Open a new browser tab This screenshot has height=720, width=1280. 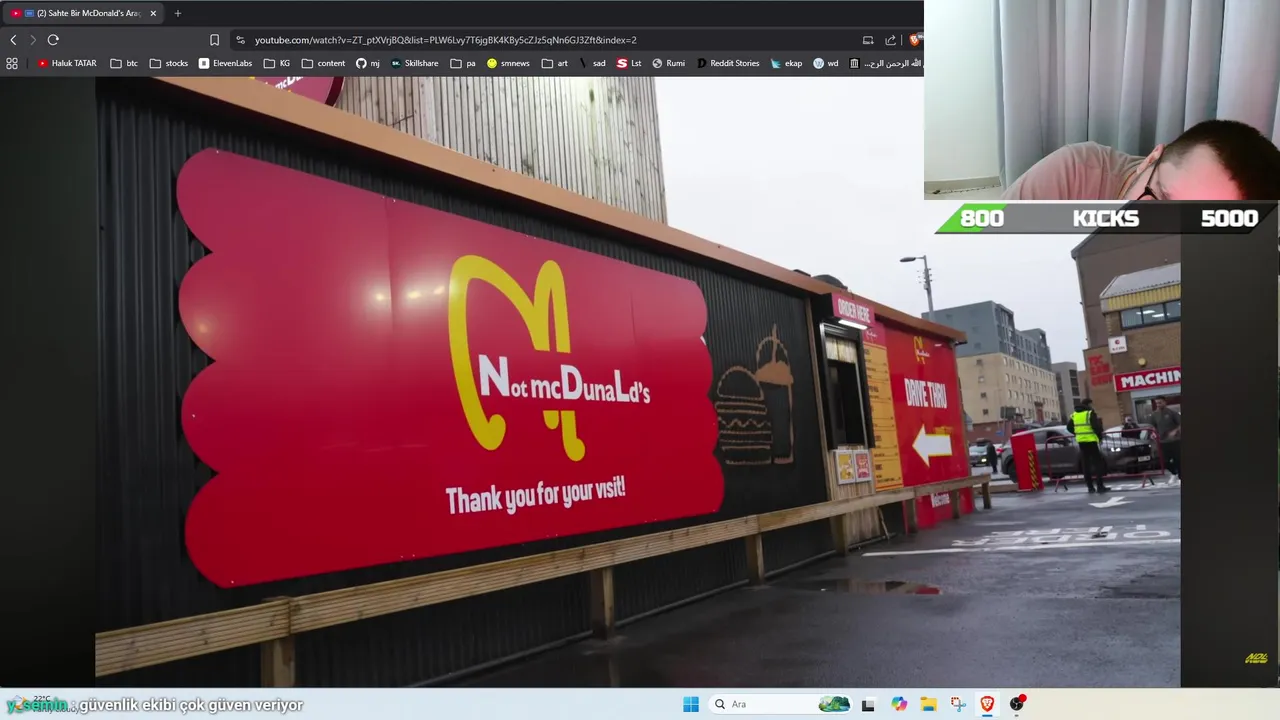coord(178,13)
